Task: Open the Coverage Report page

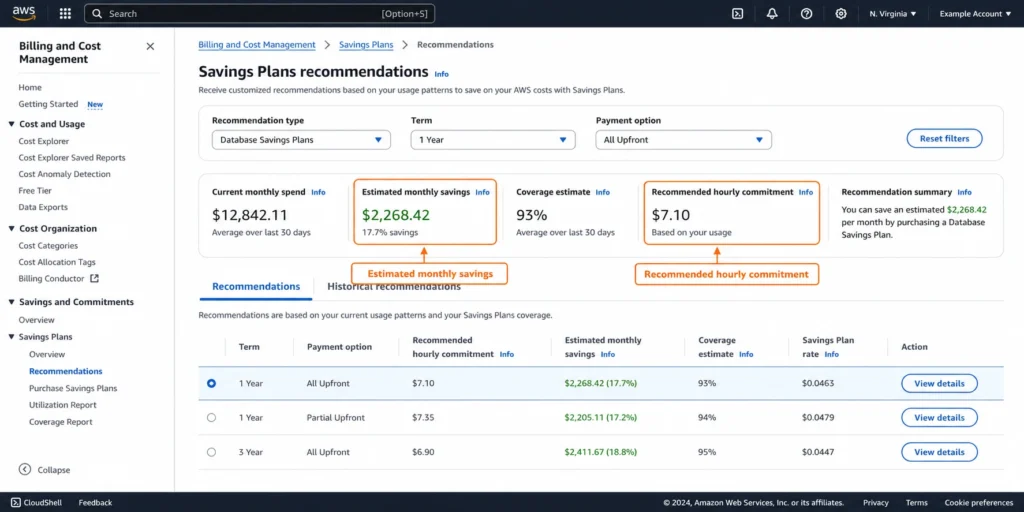Action: (x=61, y=422)
